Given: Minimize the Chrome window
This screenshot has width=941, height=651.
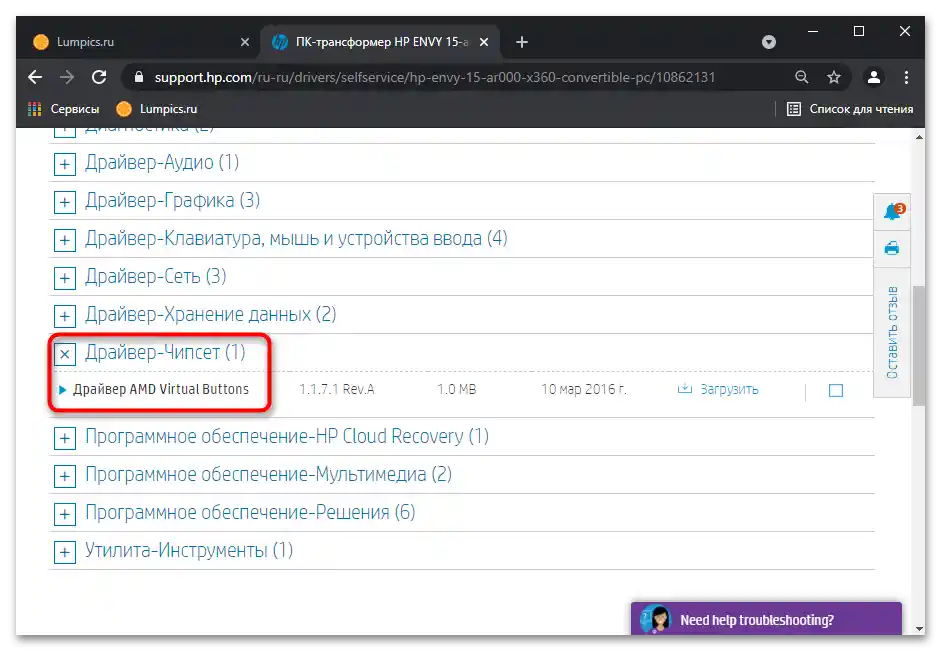Looking at the screenshot, I should click(813, 31).
